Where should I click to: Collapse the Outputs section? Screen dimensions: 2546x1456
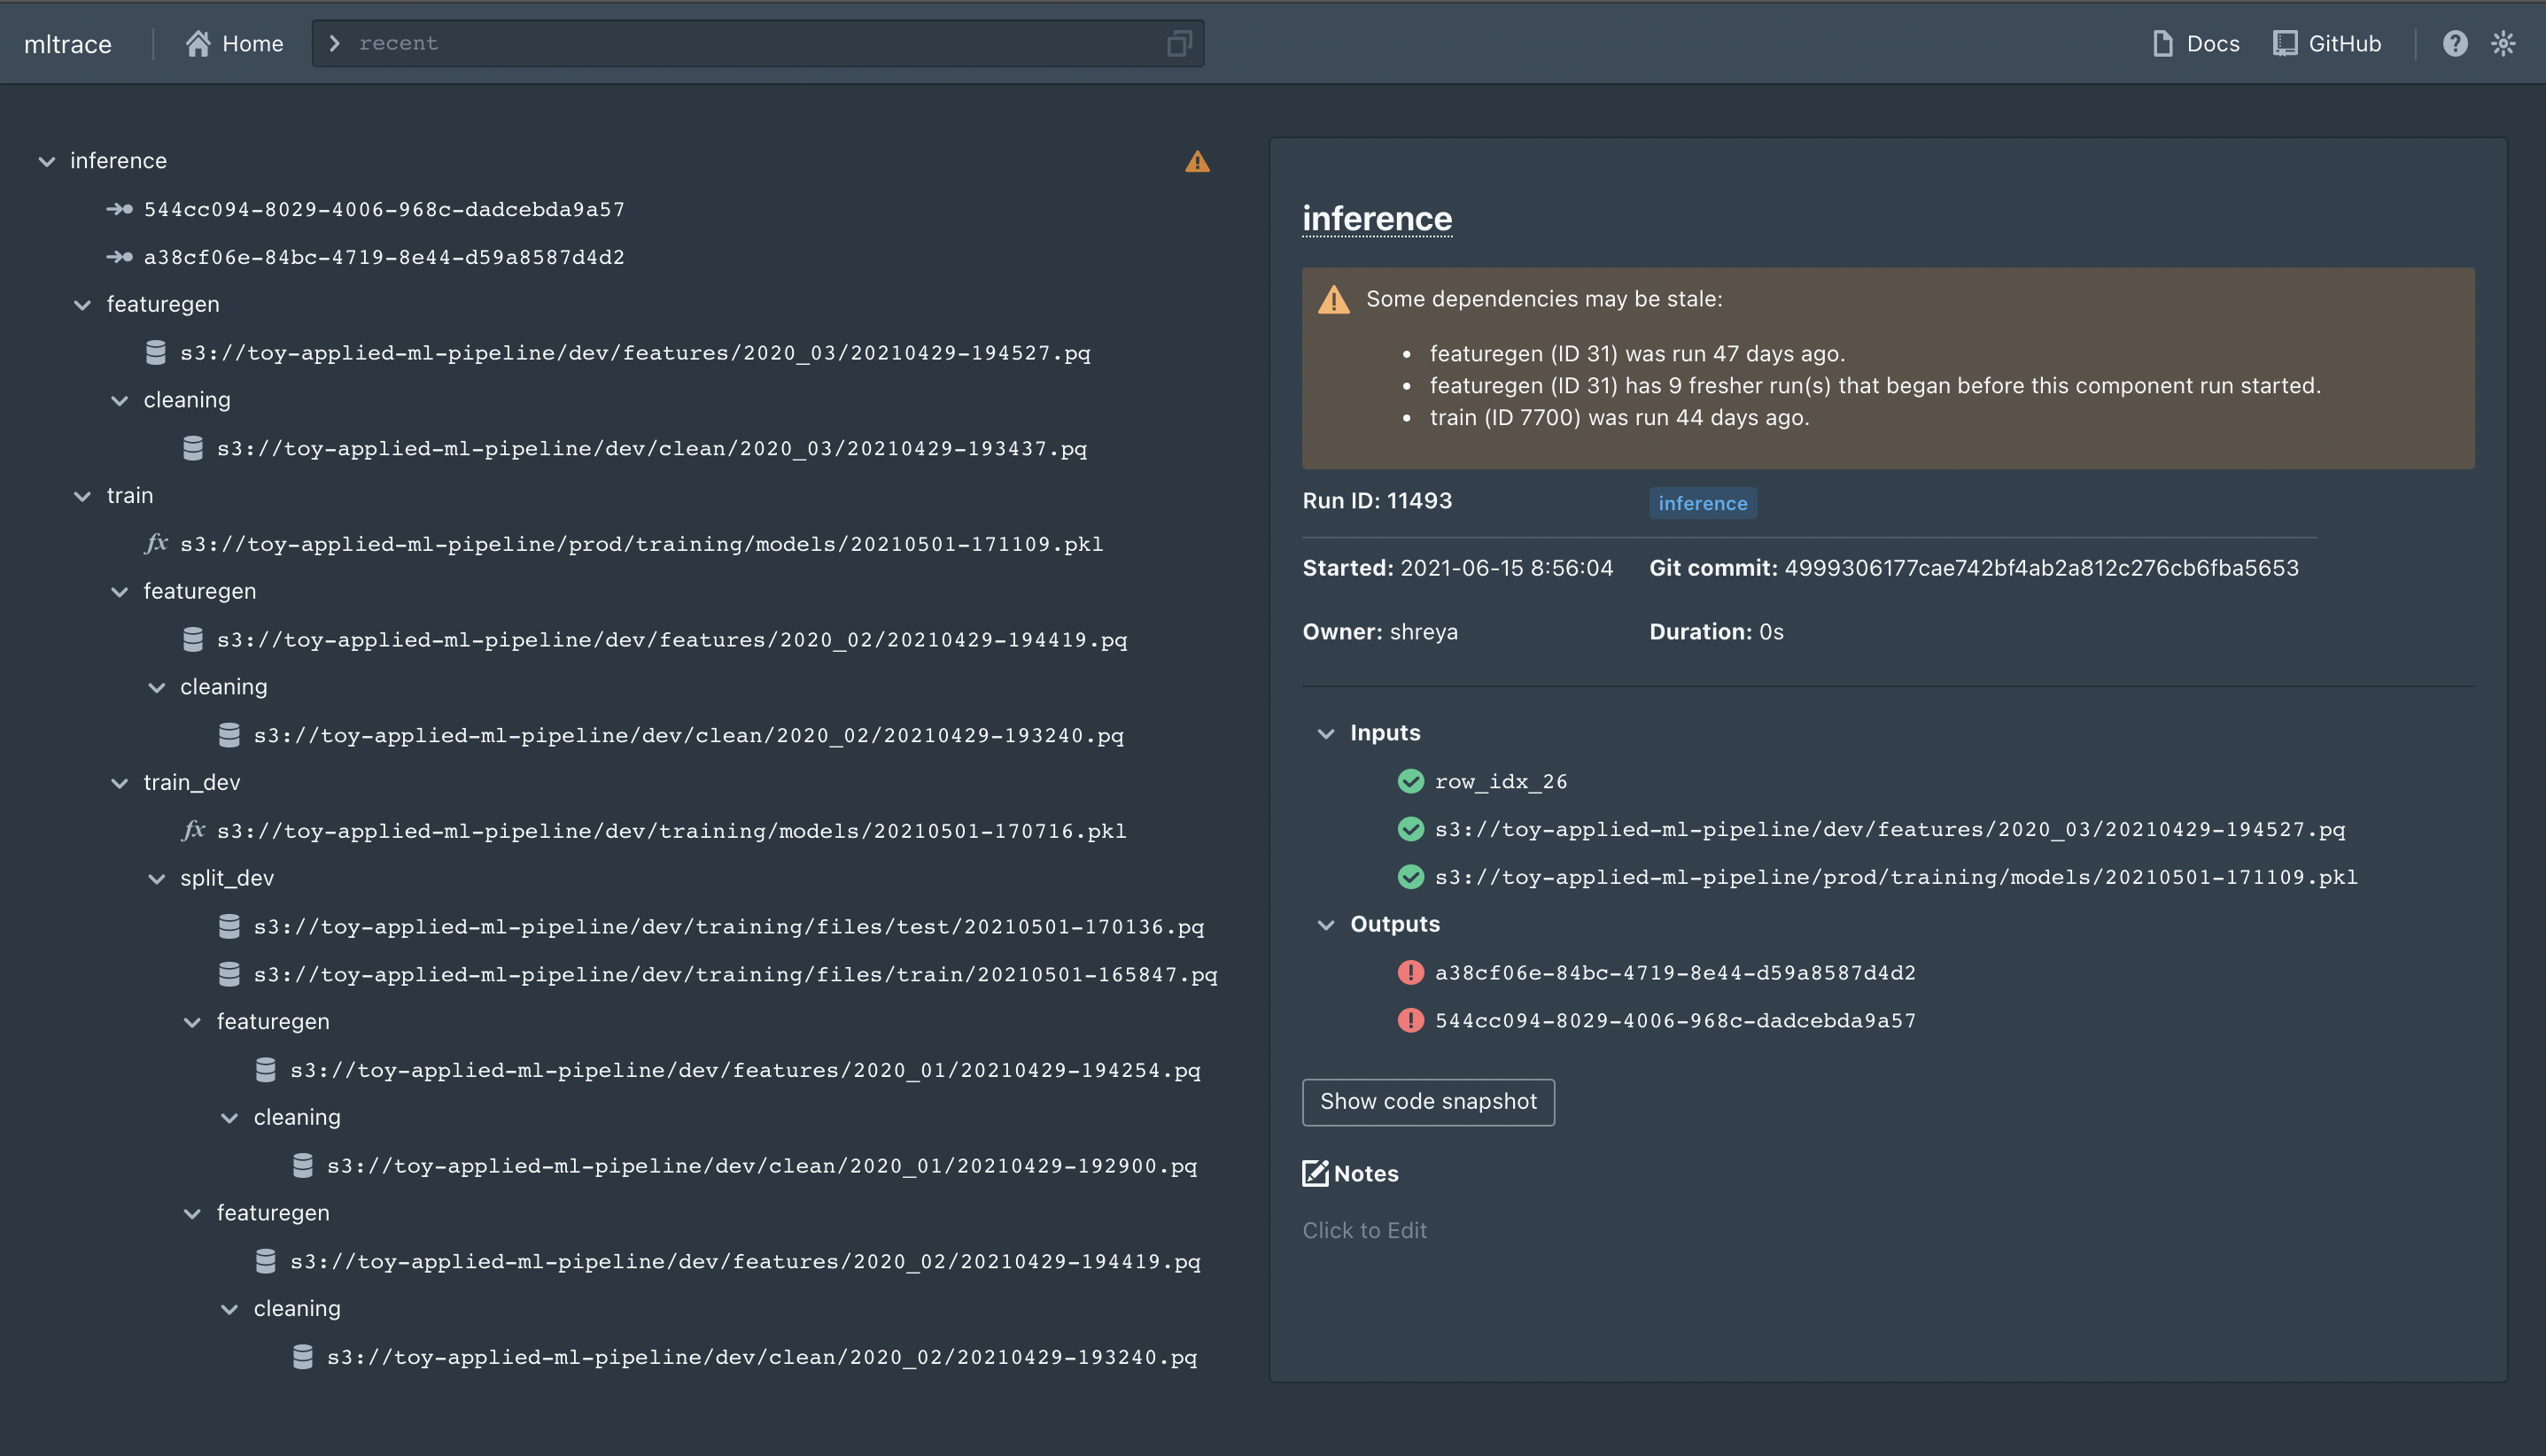coord(1326,924)
